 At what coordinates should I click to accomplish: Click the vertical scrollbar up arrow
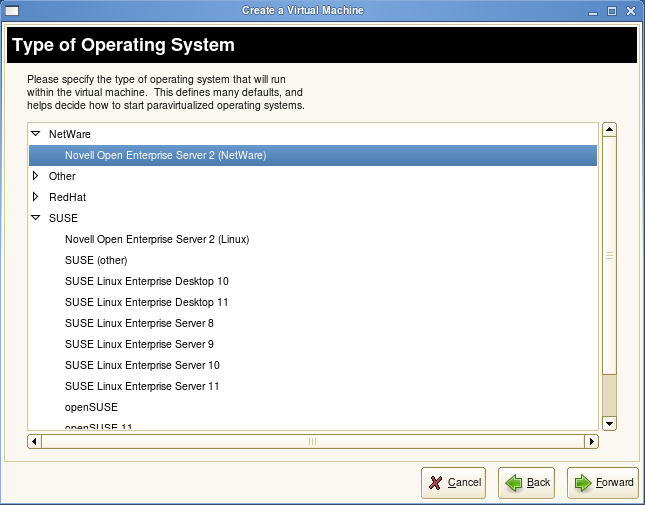[x=609, y=130]
